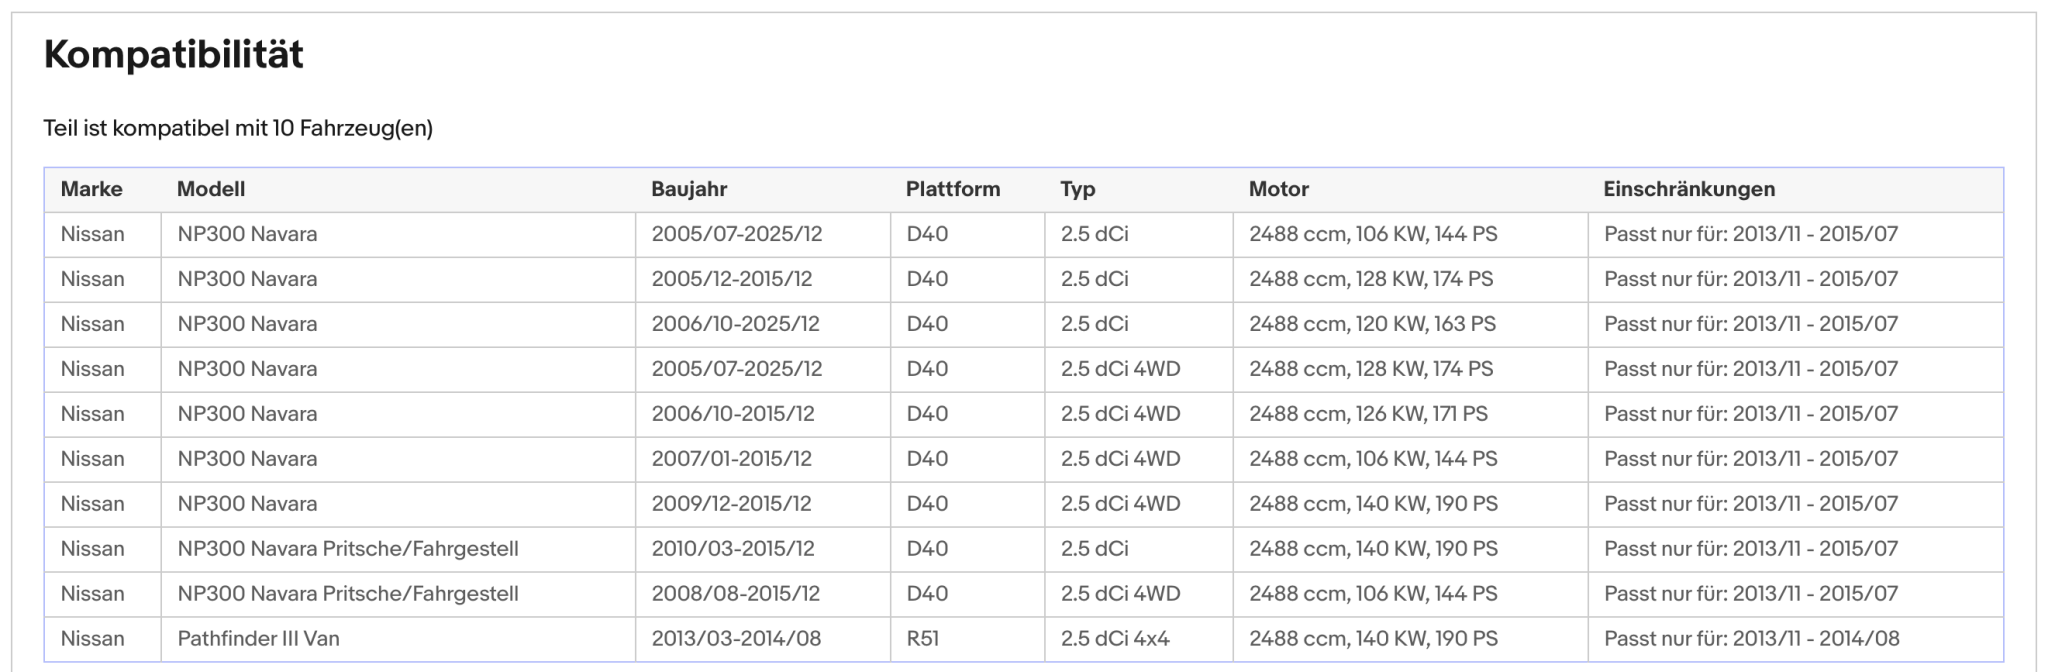2048x672 pixels.
Task: Click 'NP300 Navara' in the 2006/10-2025/12 row
Action: pos(247,324)
